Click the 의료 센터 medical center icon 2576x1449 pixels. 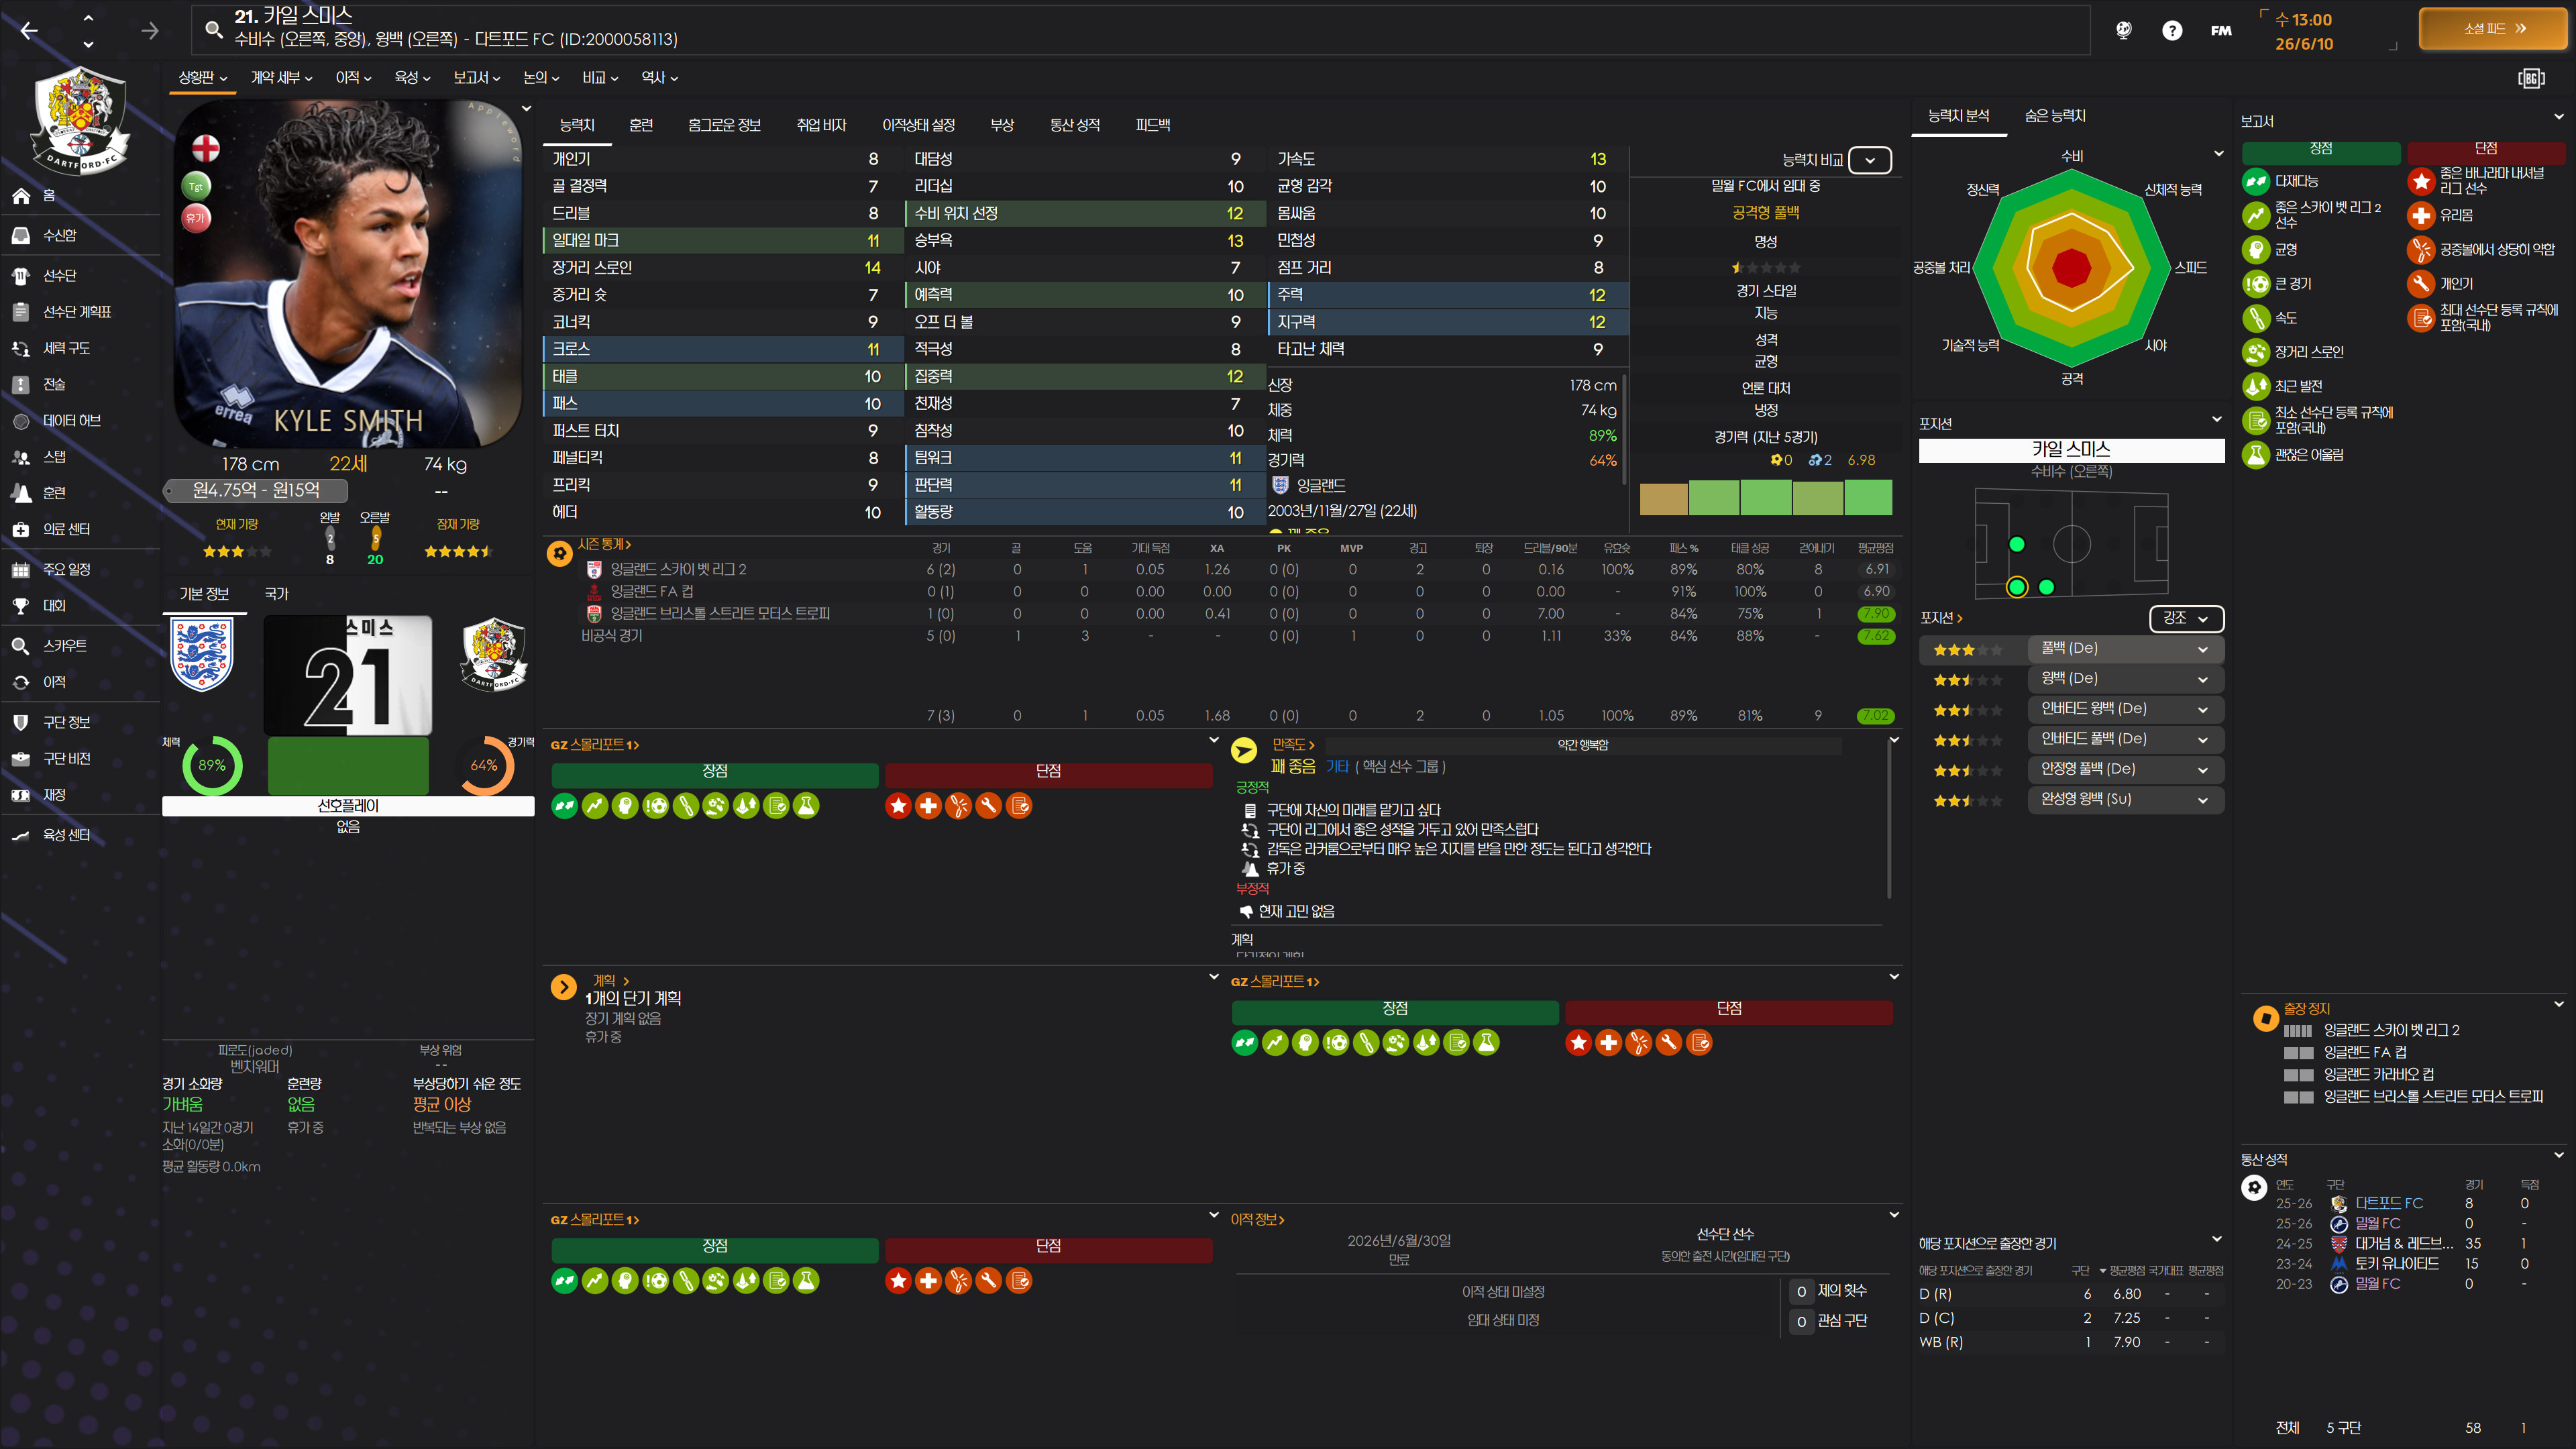coord(21,529)
